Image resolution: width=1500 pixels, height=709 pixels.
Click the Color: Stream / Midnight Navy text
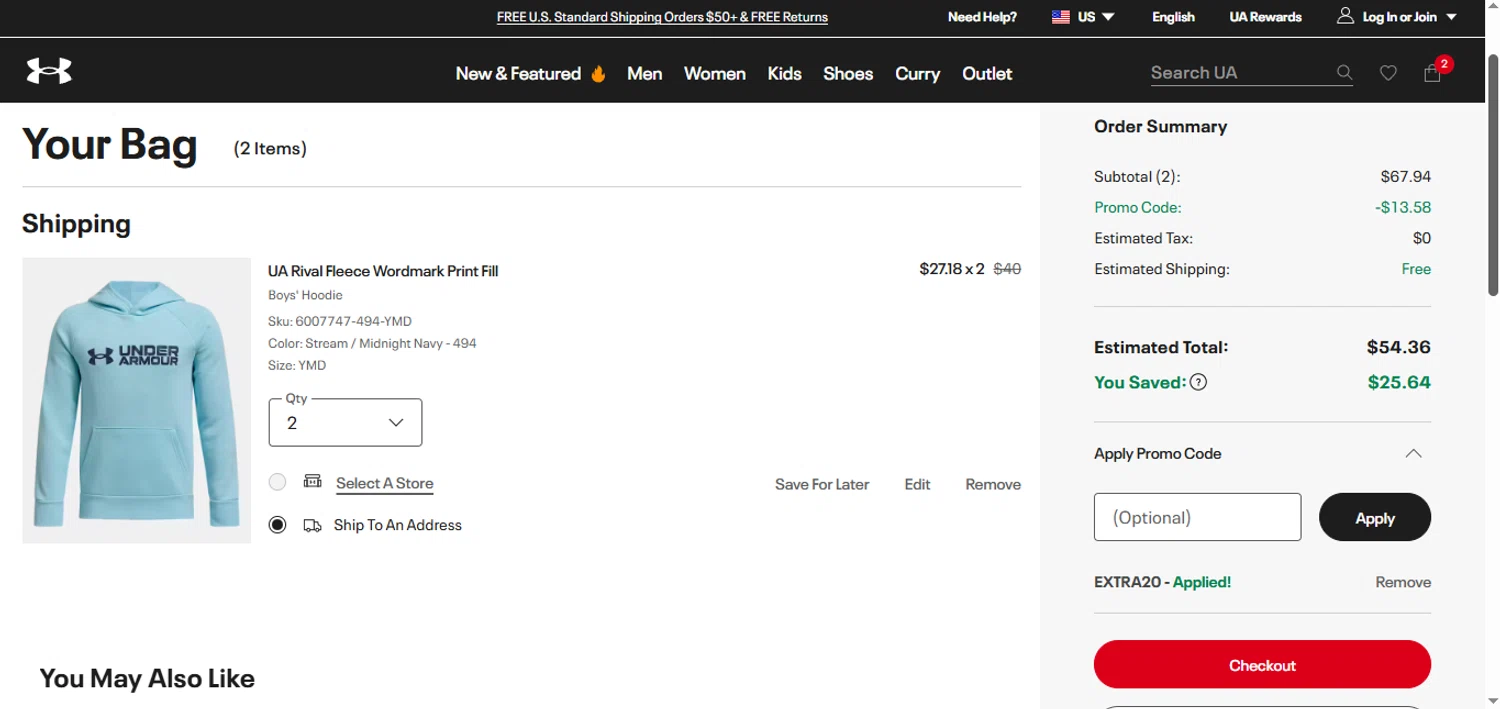click(372, 343)
